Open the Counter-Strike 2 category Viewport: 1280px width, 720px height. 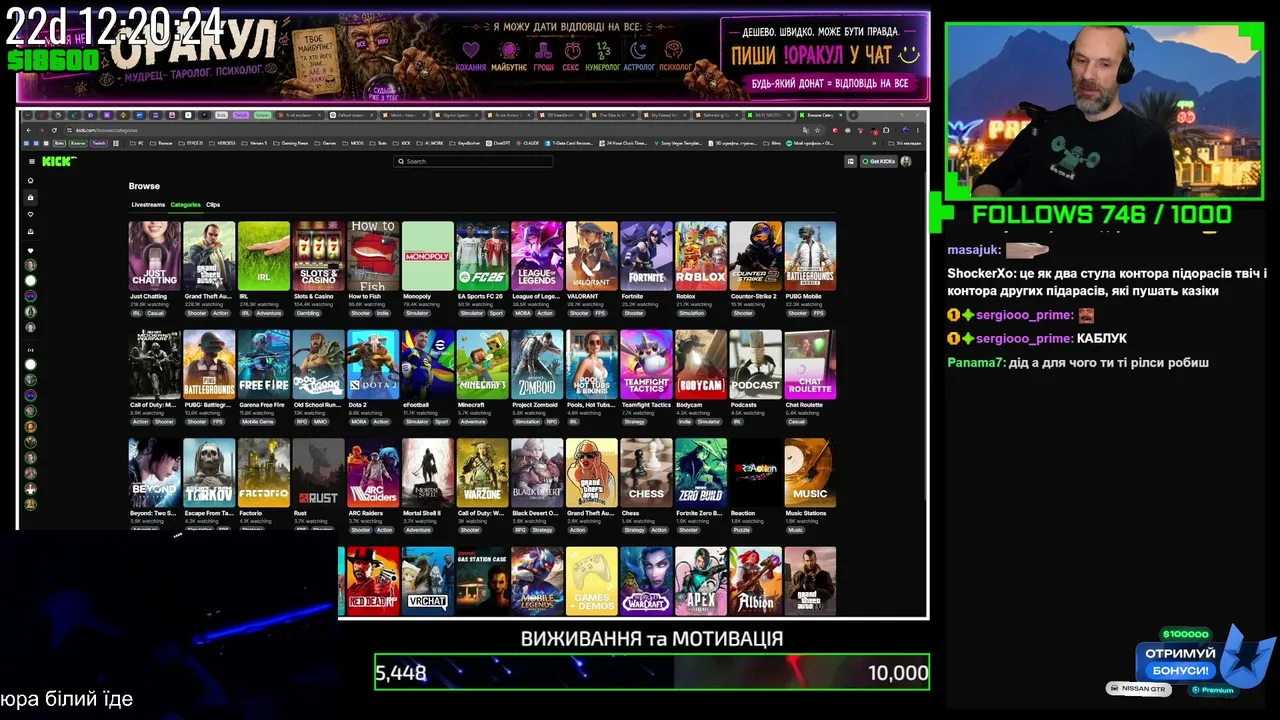coord(755,256)
